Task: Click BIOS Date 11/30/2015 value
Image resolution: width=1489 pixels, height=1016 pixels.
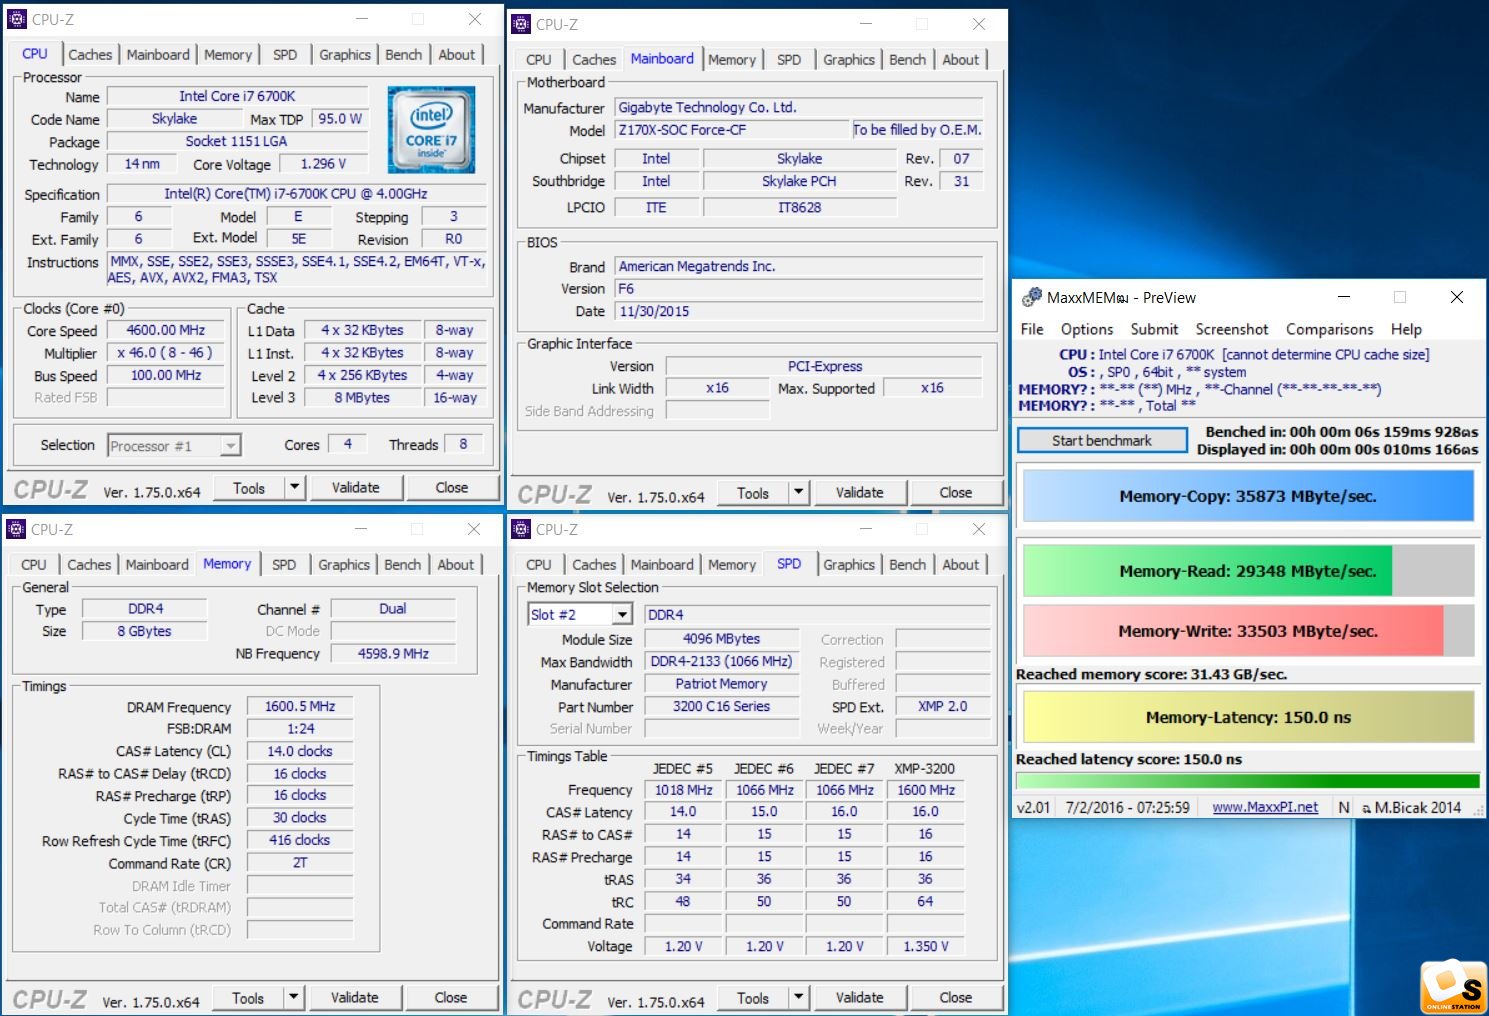Action: coord(799,311)
